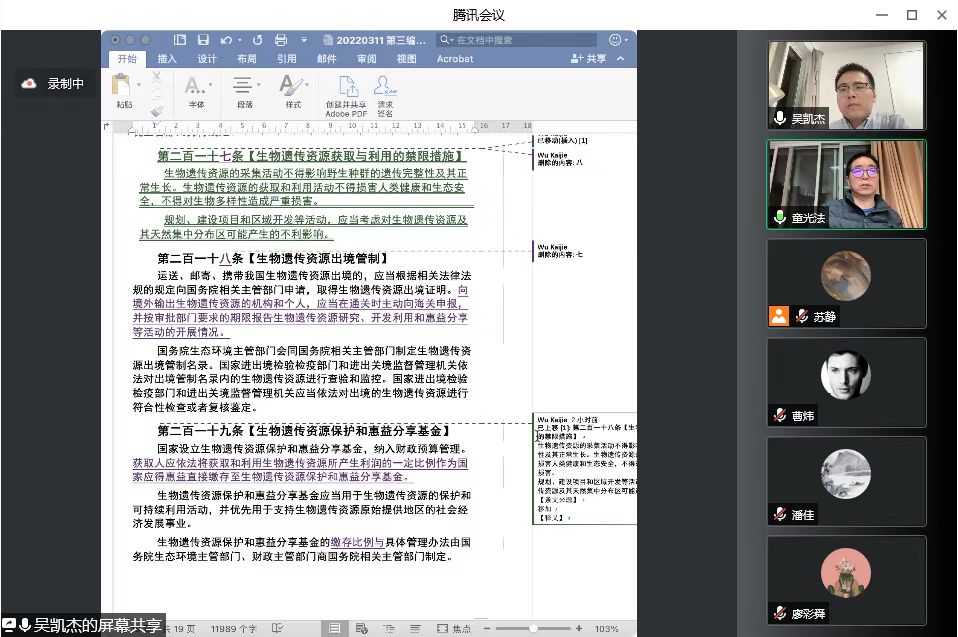Toggle Focus mode in the status bar

pos(454,628)
